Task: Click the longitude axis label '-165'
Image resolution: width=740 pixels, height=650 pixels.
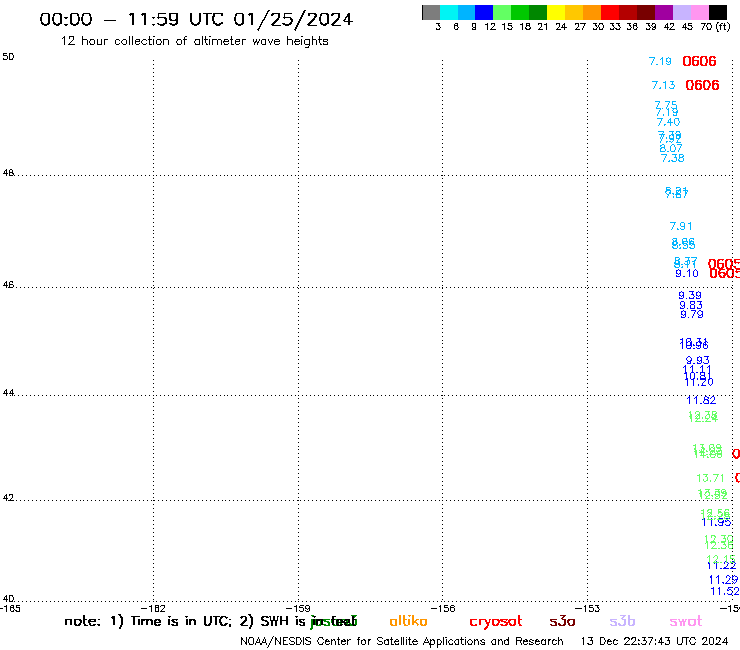Action: [x=10, y=609]
